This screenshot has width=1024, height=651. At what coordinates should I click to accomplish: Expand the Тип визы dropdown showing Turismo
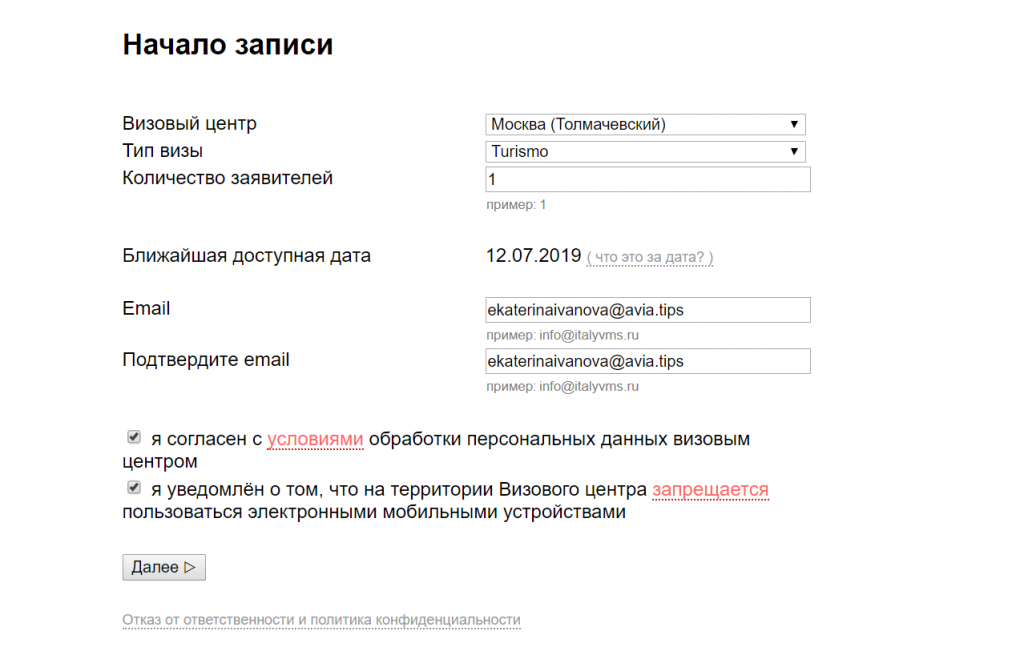[x=645, y=152]
